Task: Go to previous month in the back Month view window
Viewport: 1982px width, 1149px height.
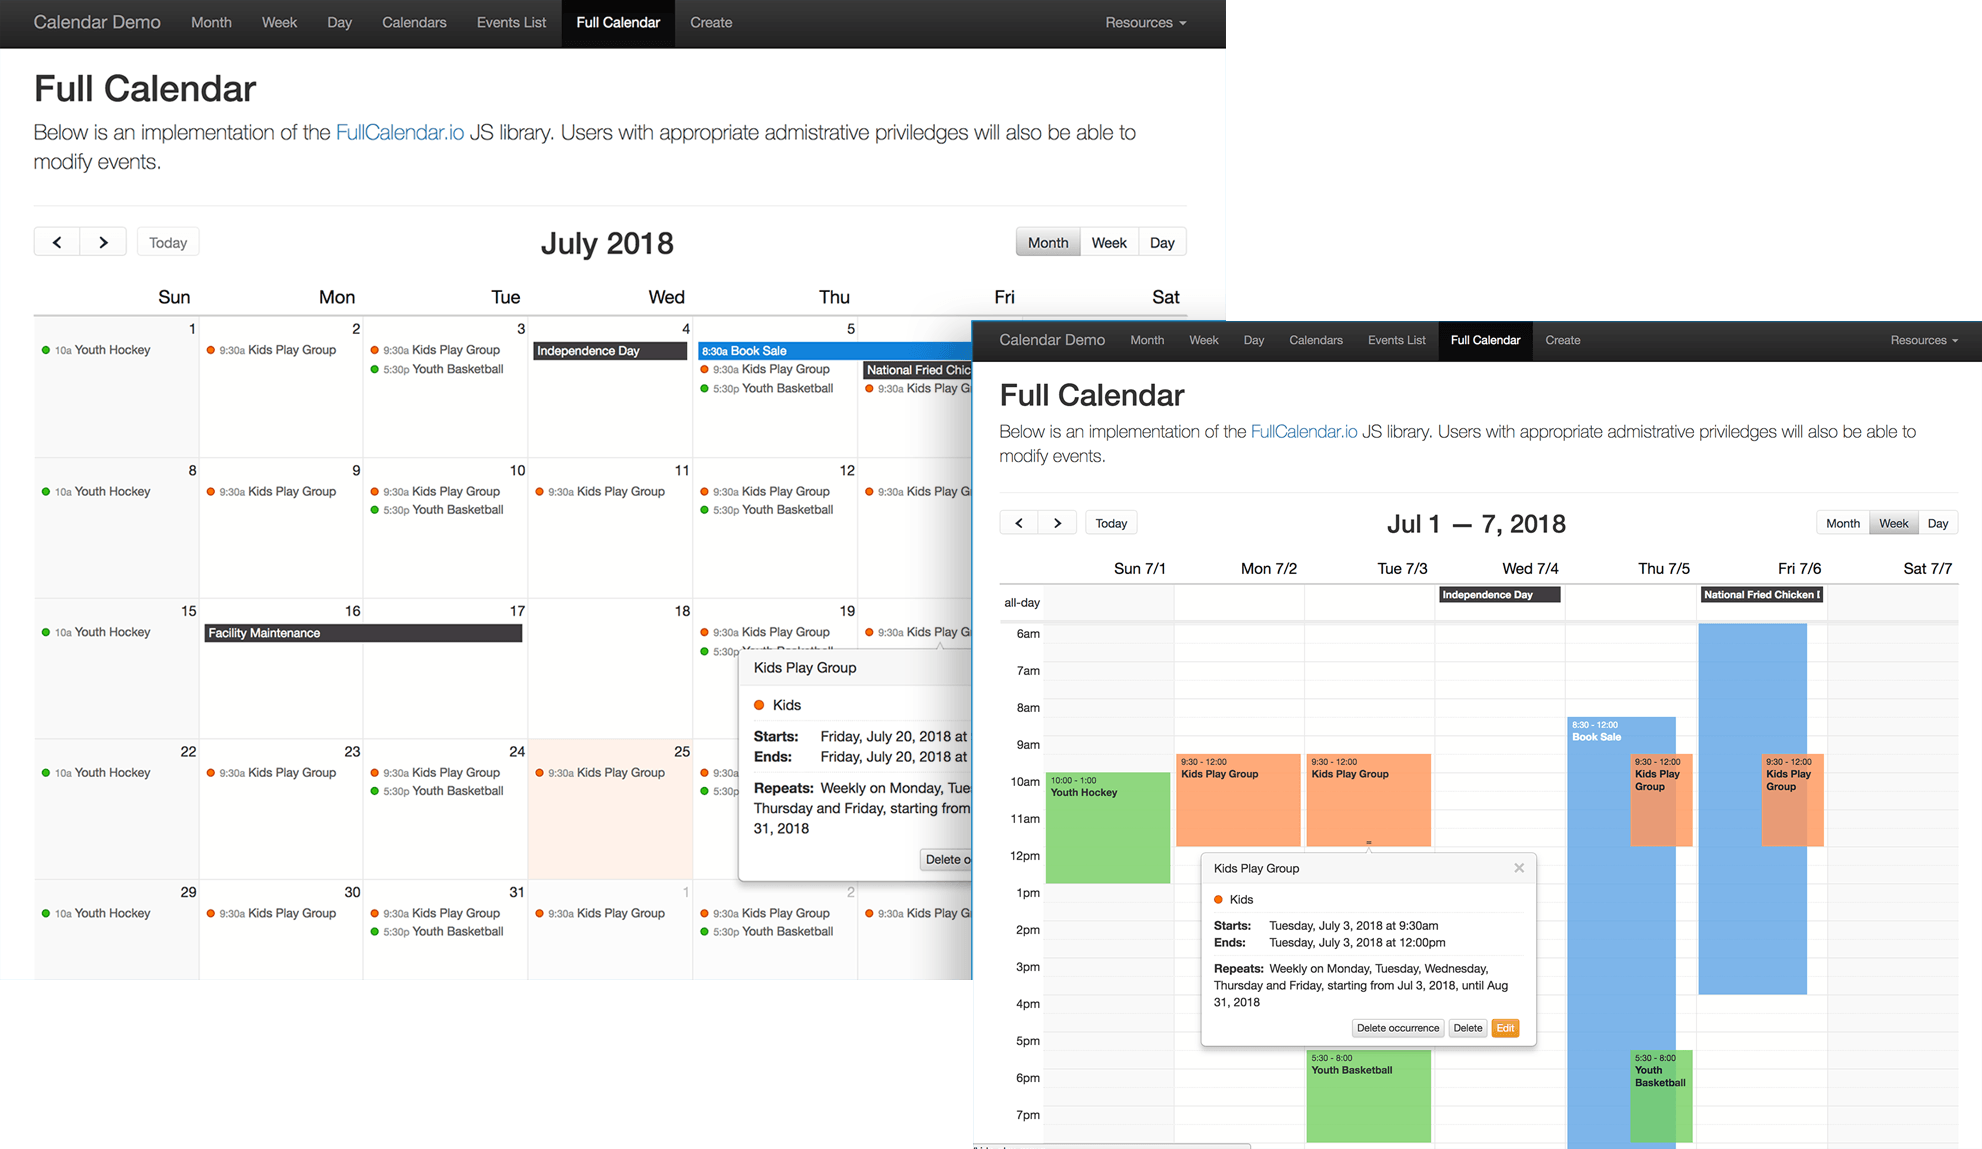Action: (x=57, y=242)
